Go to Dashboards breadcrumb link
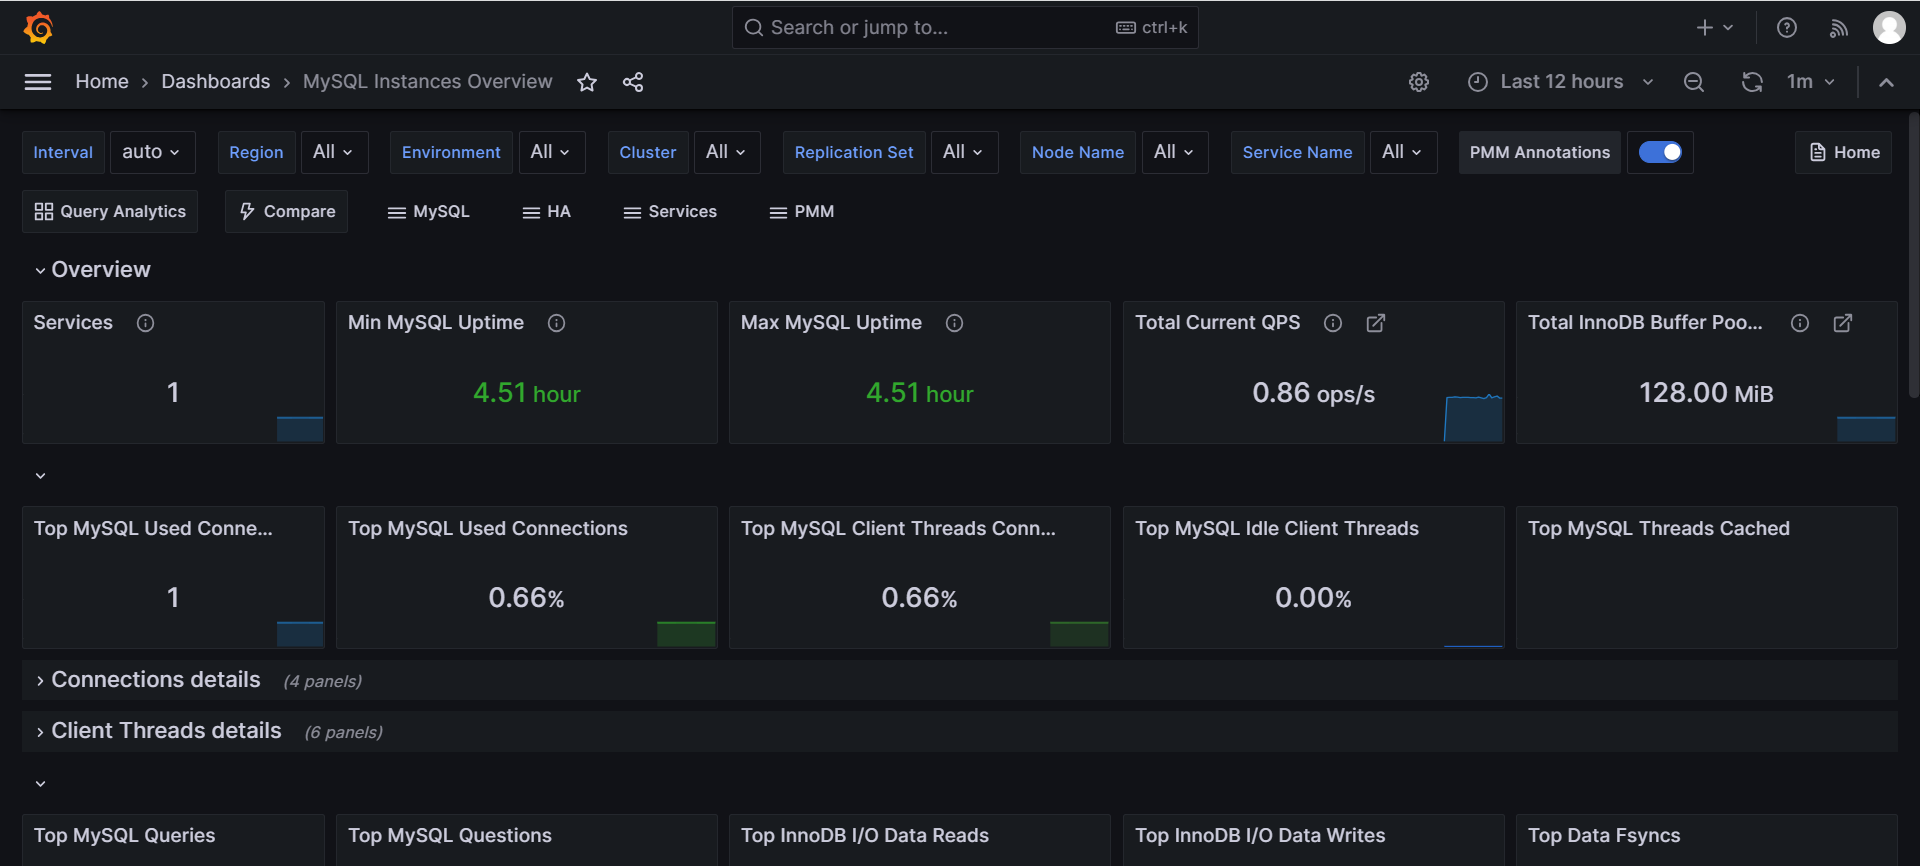This screenshot has height=866, width=1920. [x=215, y=82]
